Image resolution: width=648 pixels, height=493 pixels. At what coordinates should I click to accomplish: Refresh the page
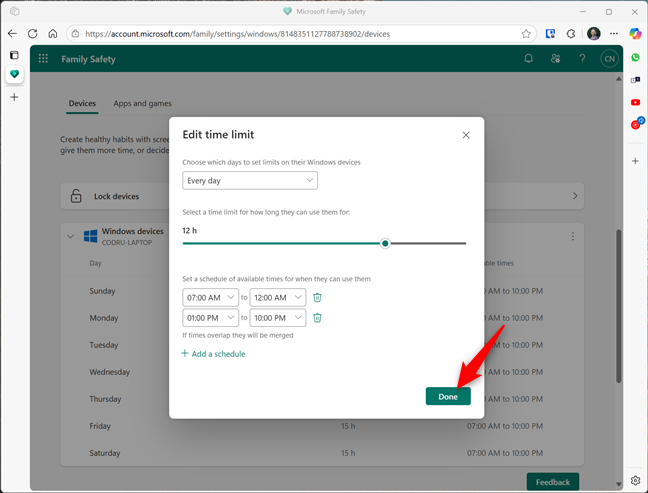pyautogui.click(x=33, y=33)
